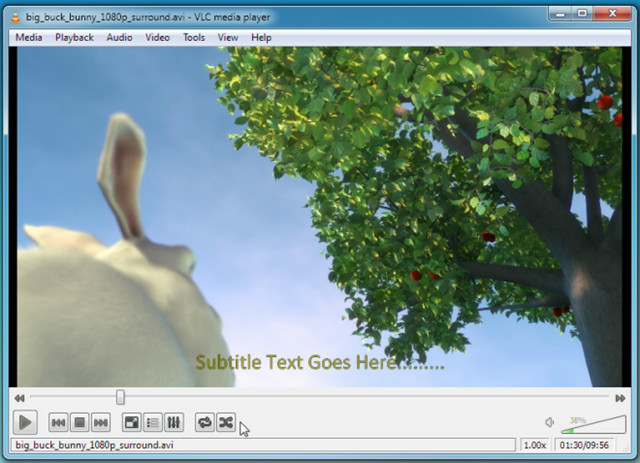Close the VLC media player window
This screenshot has height=463, width=640.
pyautogui.click(x=612, y=14)
